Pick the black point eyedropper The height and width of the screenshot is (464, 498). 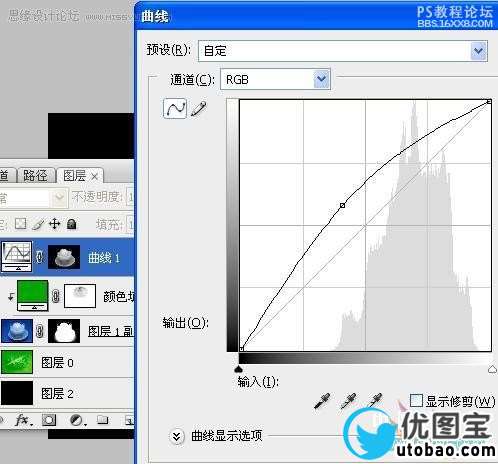[322, 401]
